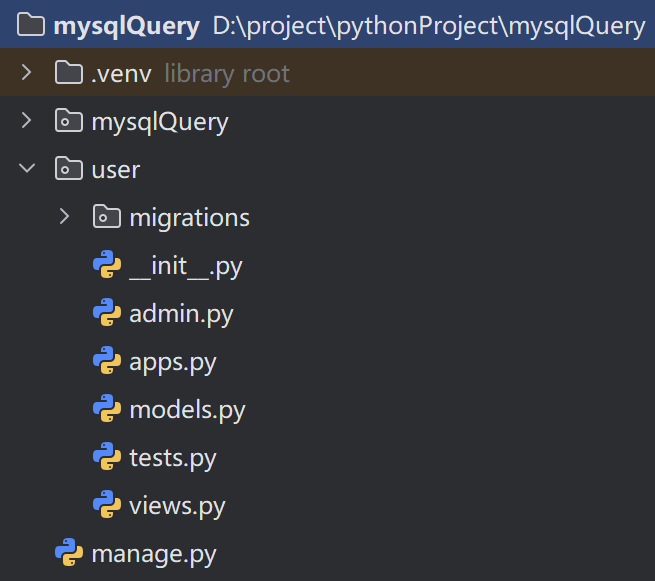Click the Python icon next to apps.py
Screen dimensions: 655x581
pyautogui.click(x=107, y=361)
